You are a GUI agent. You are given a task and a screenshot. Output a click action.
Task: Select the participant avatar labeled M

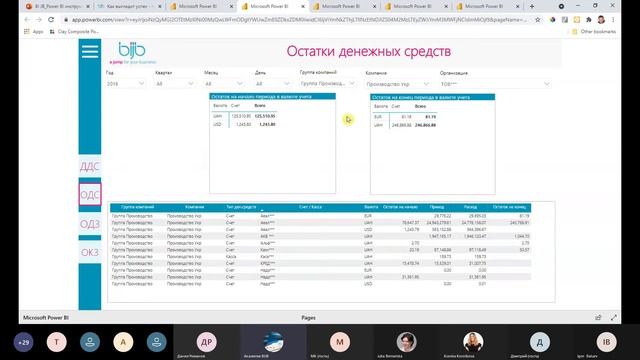pyautogui.click(x=340, y=342)
